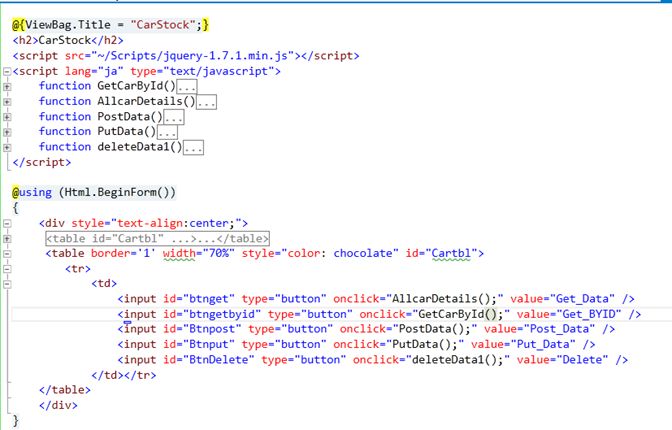Viewport: 672px width, 430px height.
Task: Expand the PutData function outline
Action: click(x=7, y=132)
